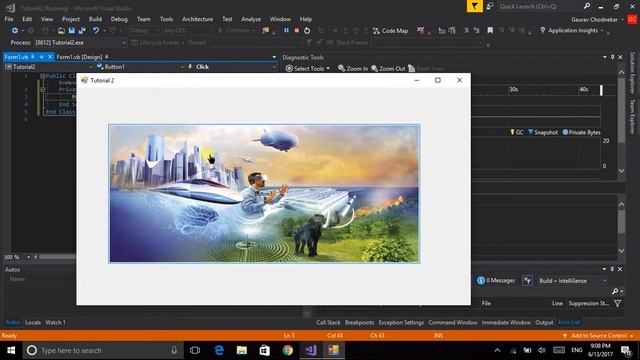Click the Open File folder icon
The image size is (640, 360).
pos(61,31)
